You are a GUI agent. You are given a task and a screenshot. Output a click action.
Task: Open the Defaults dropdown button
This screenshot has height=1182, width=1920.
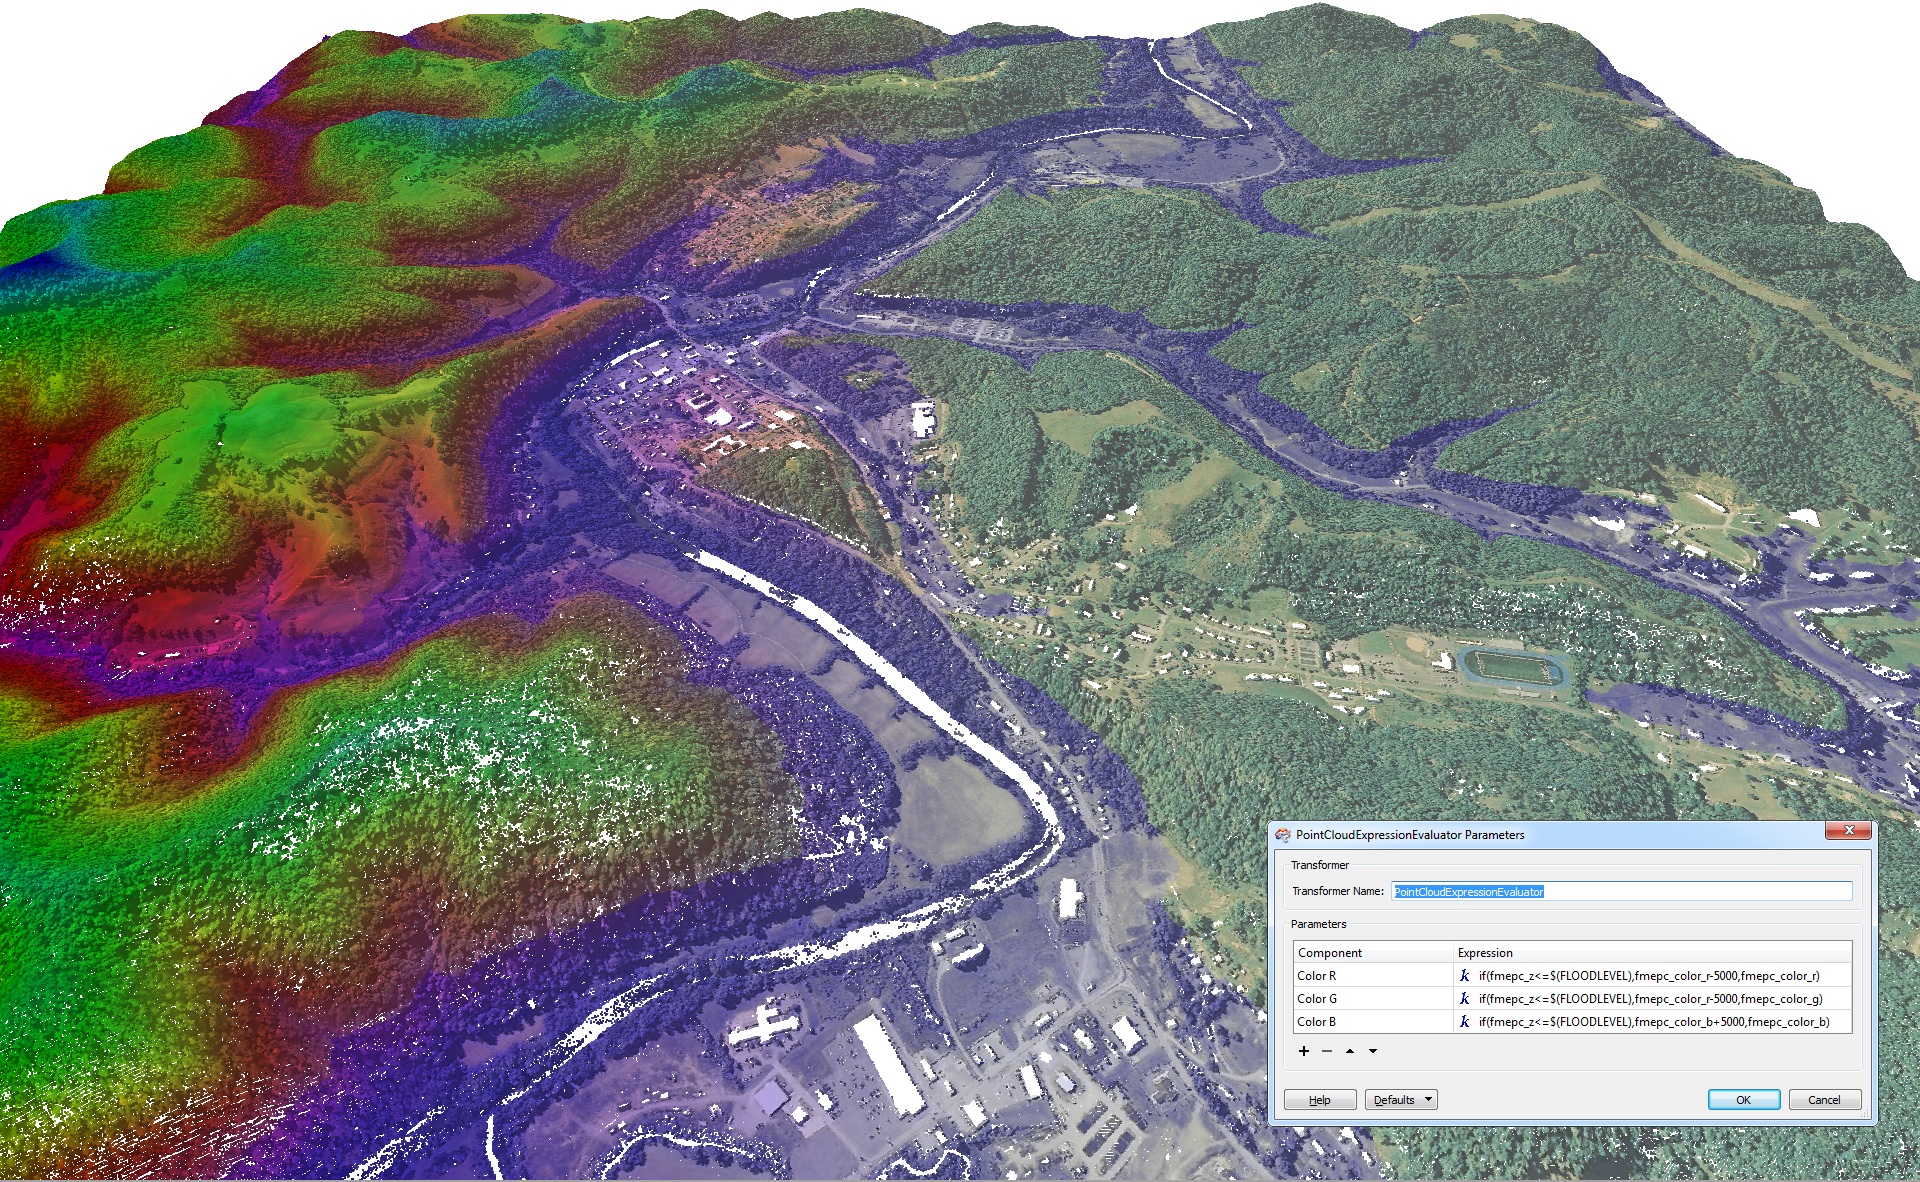(1401, 1100)
